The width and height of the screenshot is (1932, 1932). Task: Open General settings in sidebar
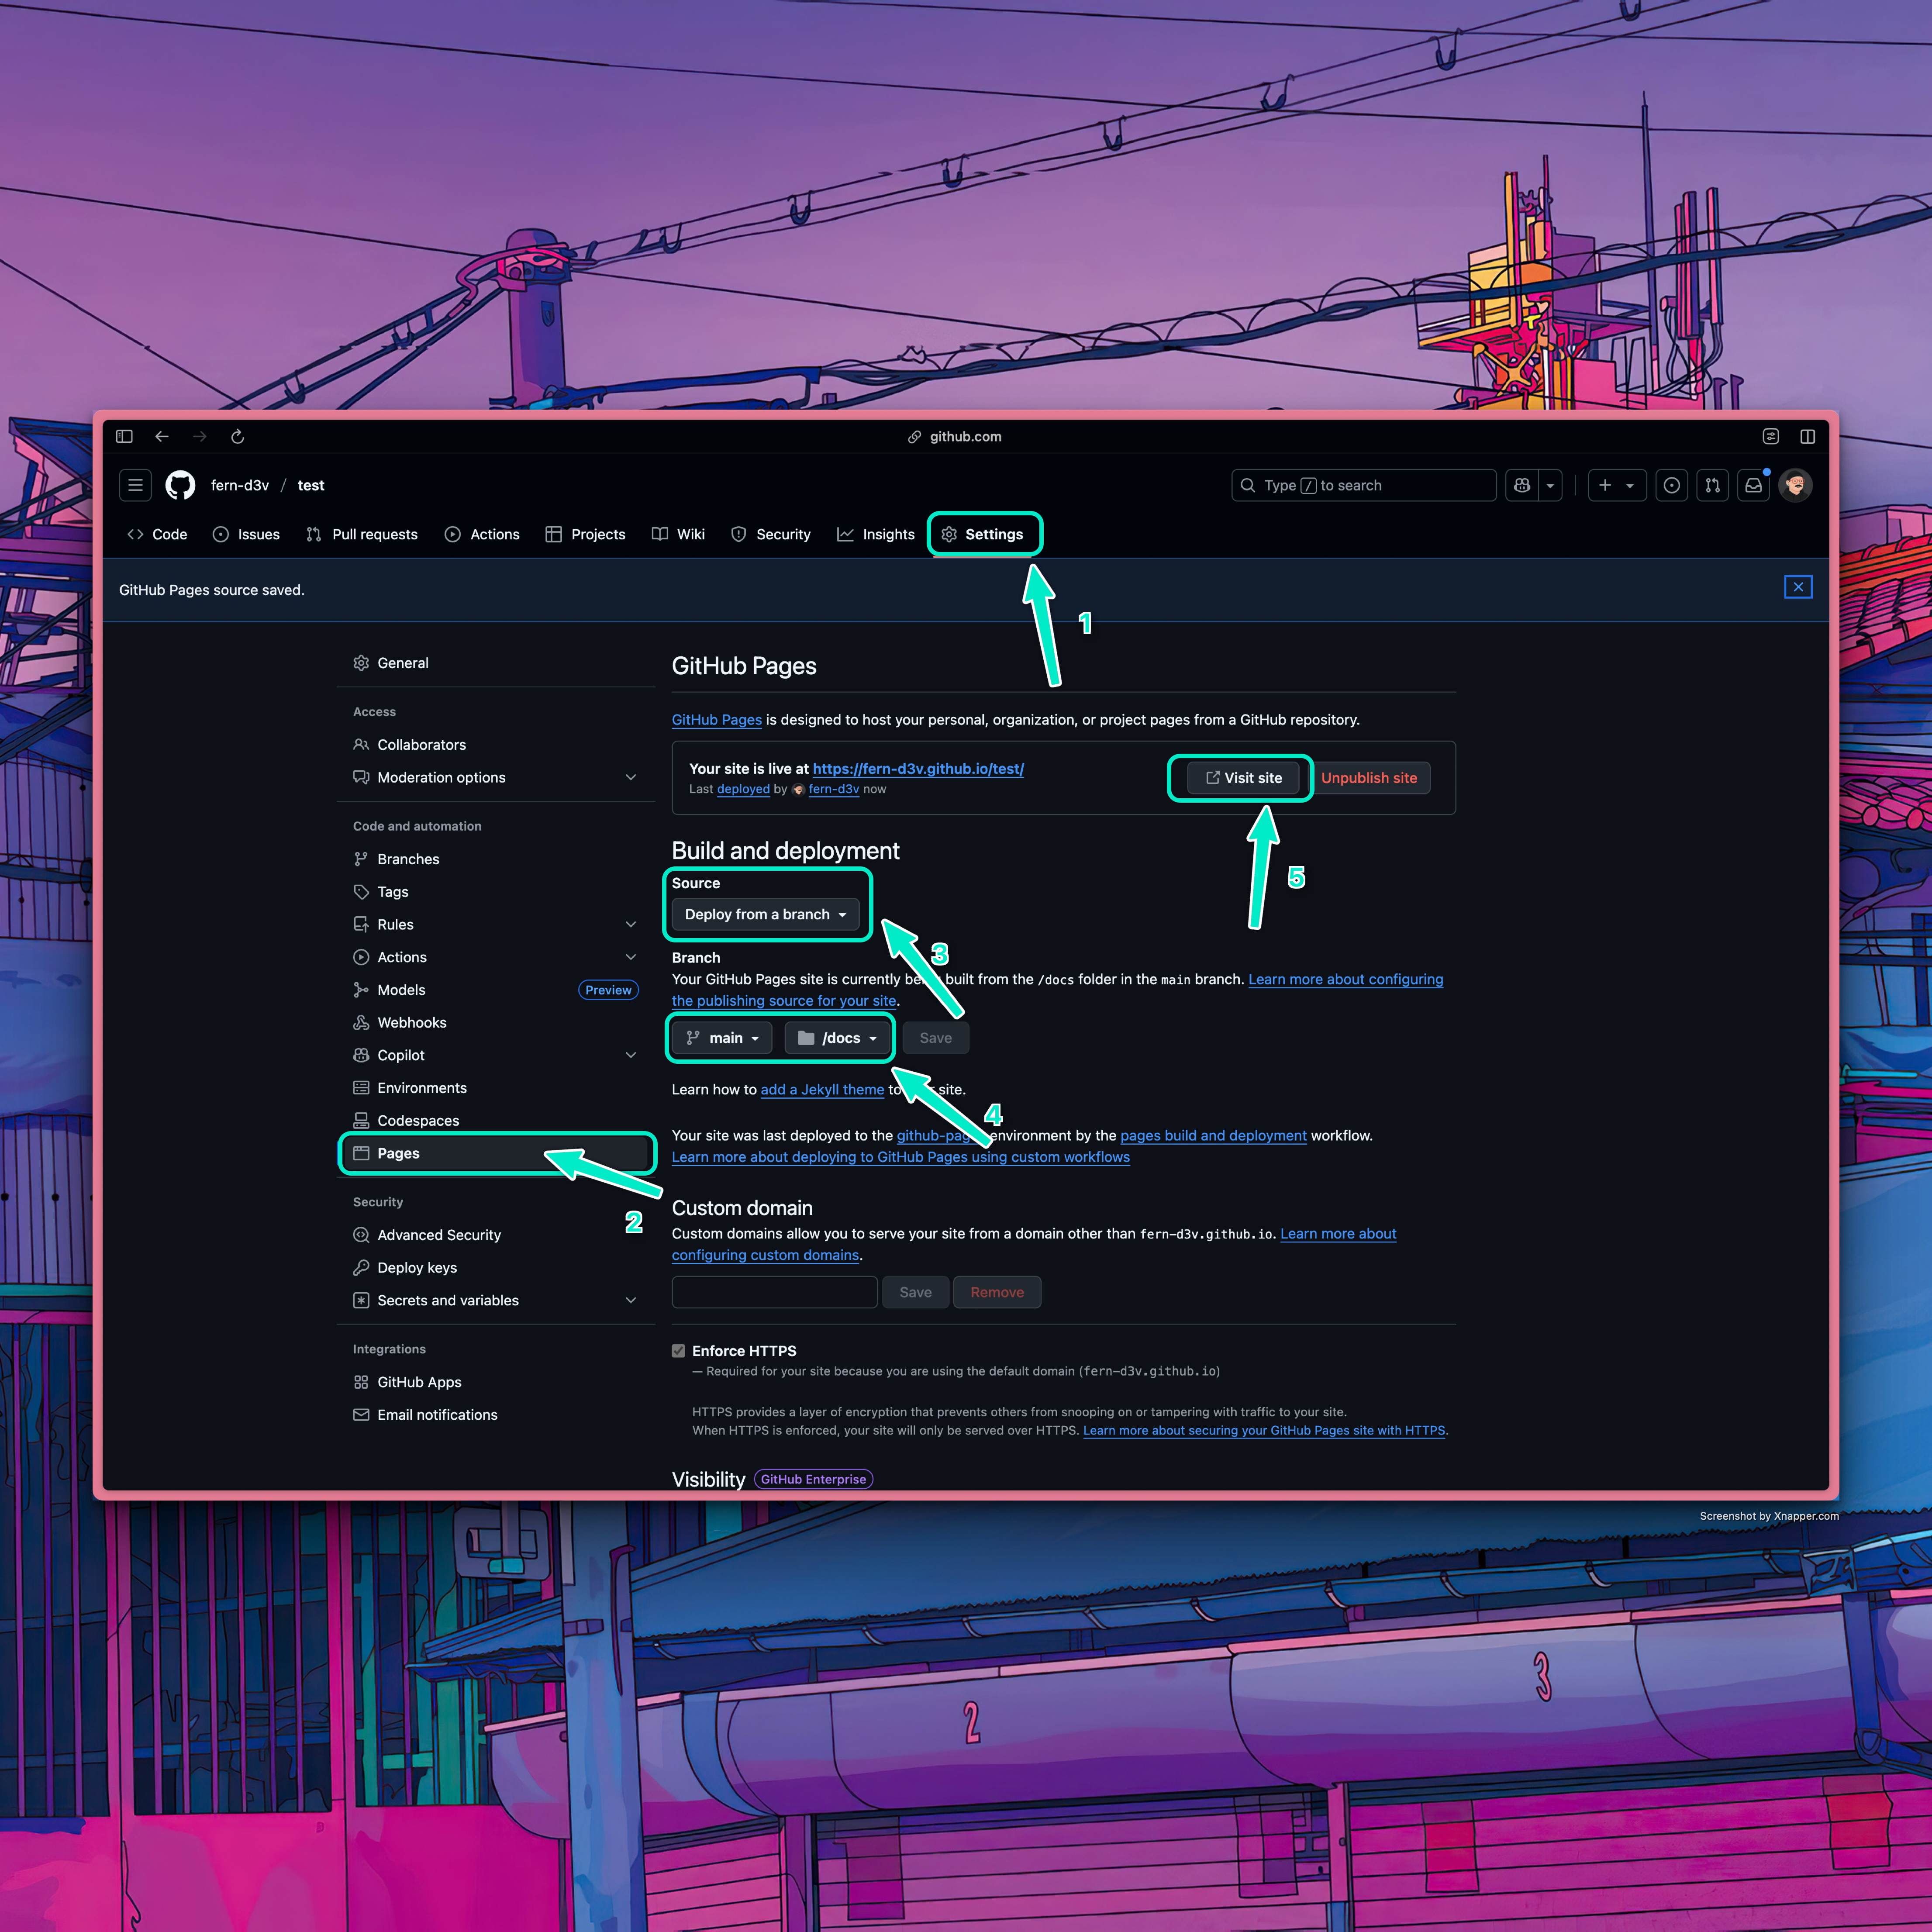tap(496, 663)
